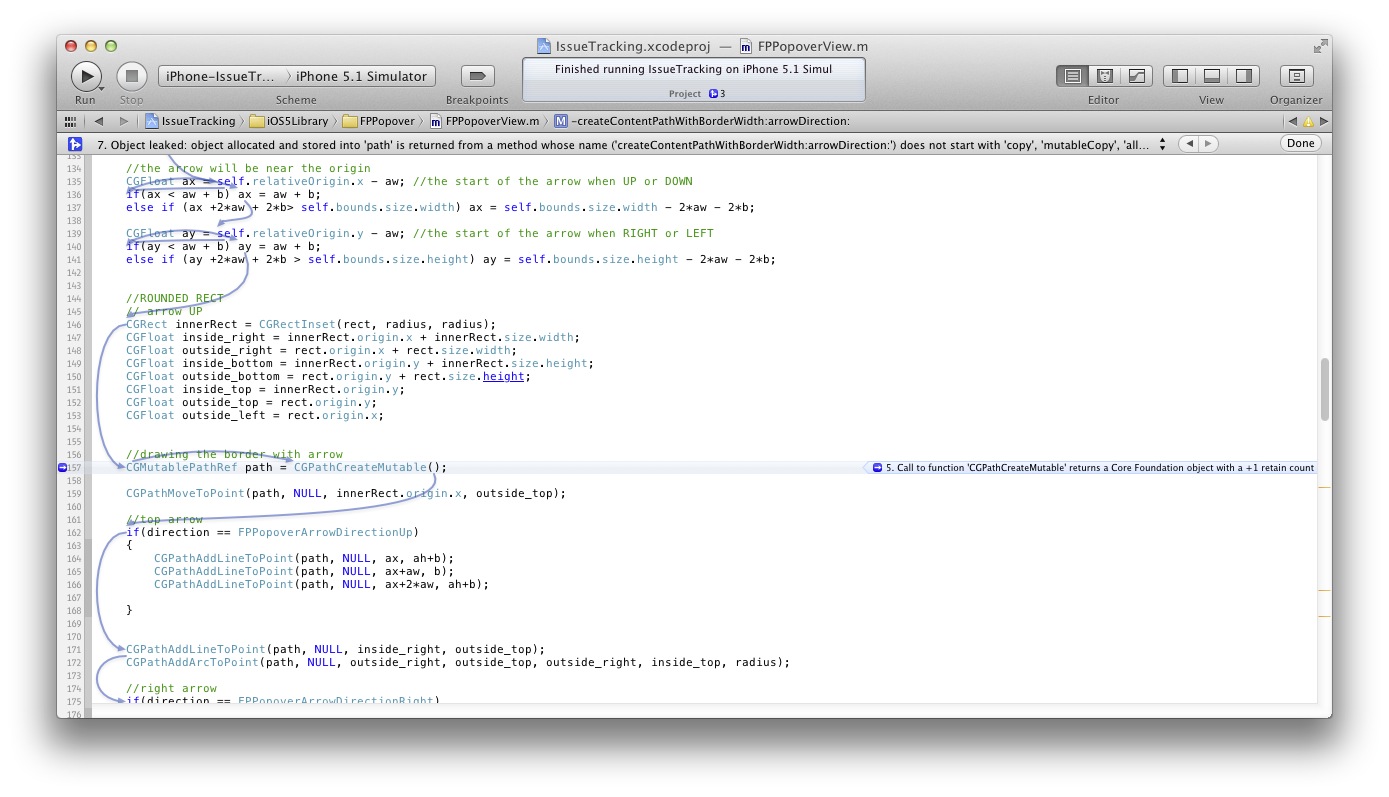The height and width of the screenshot is (797, 1389).
Task: Switch to the Assistant editor
Action: tap(1105, 76)
